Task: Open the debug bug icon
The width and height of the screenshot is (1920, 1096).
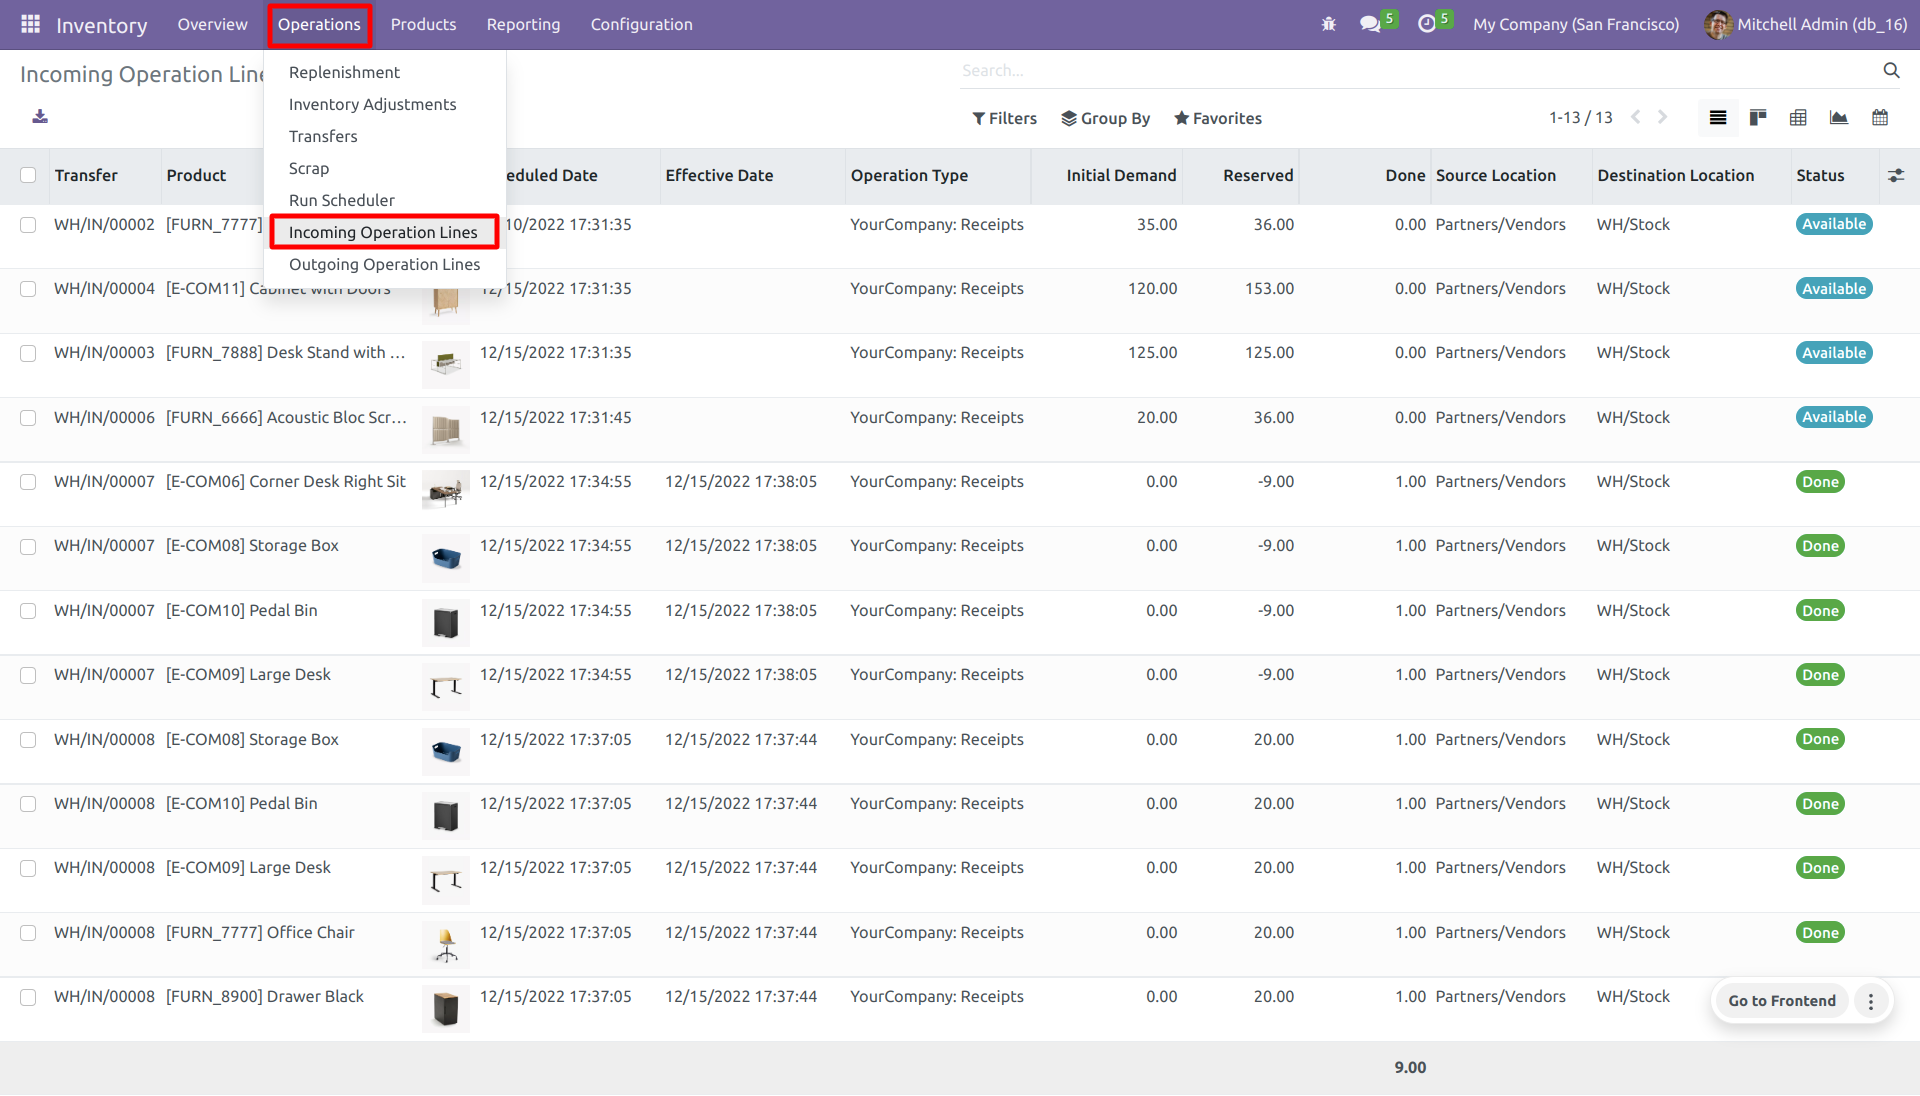Action: click(x=1328, y=24)
